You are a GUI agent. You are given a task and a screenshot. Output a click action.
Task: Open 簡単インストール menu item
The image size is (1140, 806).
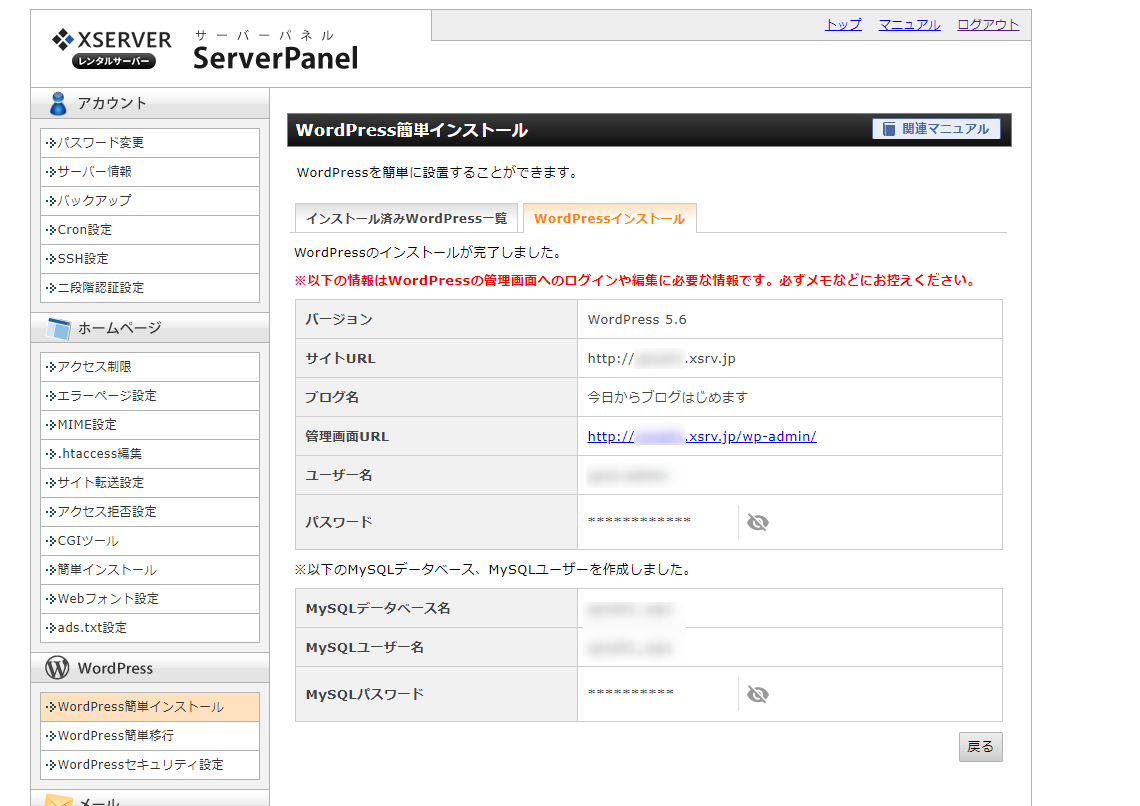click(150, 570)
